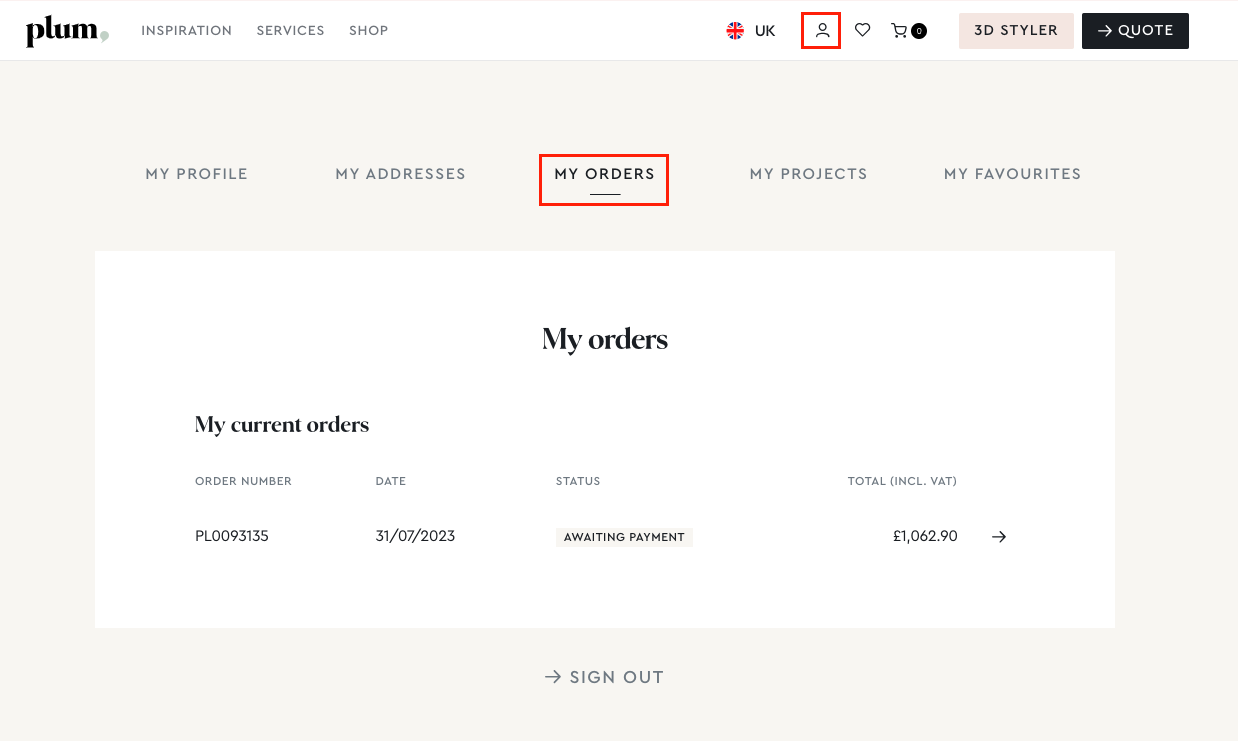
Task: Open the Shop menu
Action: pos(368,31)
